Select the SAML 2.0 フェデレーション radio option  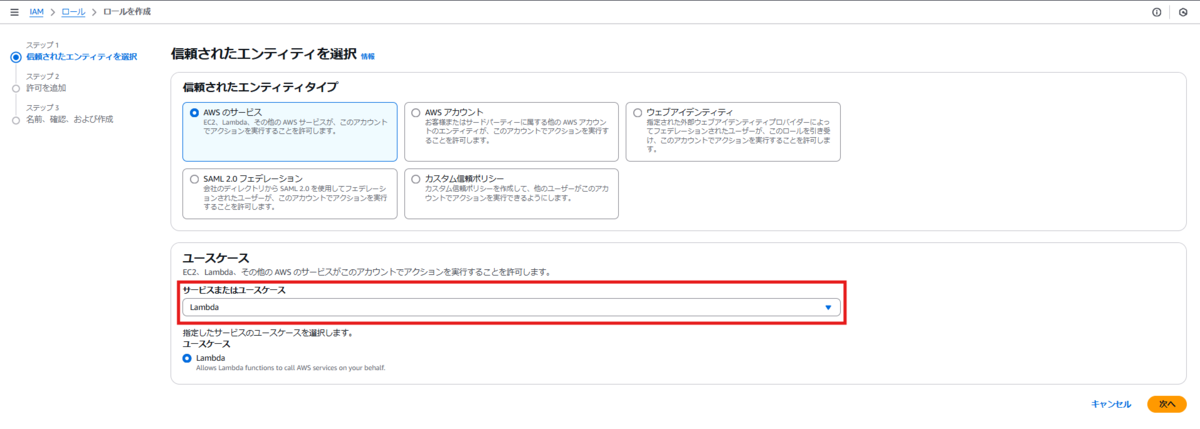click(194, 178)
